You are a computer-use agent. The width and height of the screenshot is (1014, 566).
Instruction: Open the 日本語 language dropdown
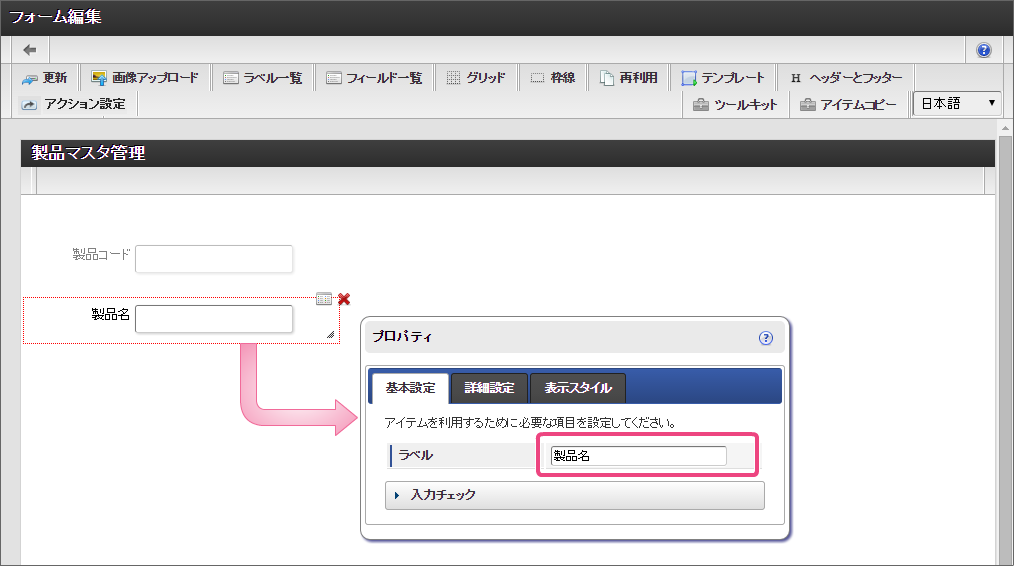tap(957, 103)
